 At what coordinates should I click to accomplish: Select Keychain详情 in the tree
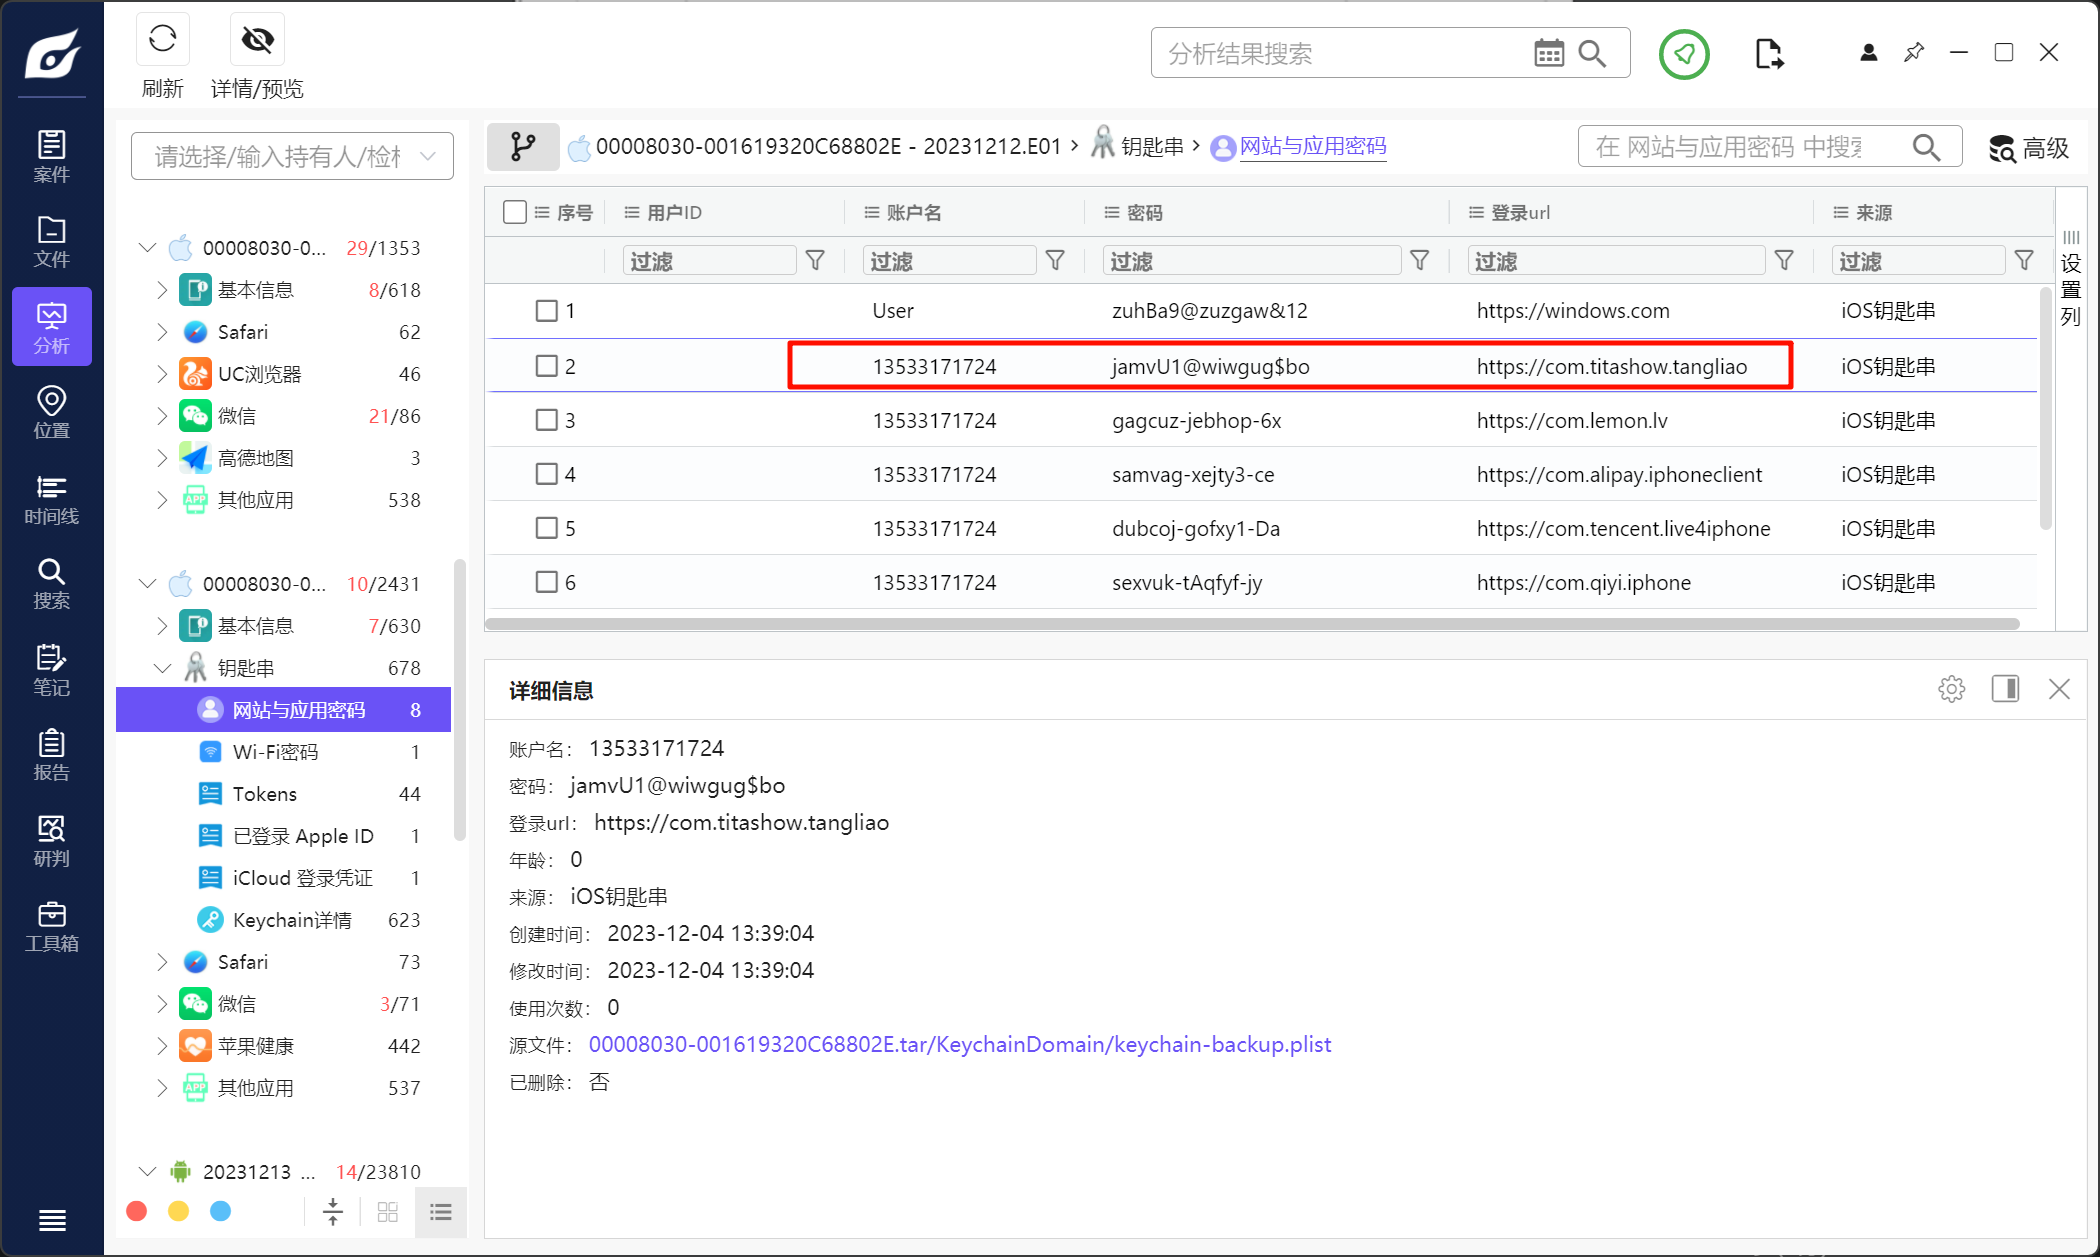291,920
